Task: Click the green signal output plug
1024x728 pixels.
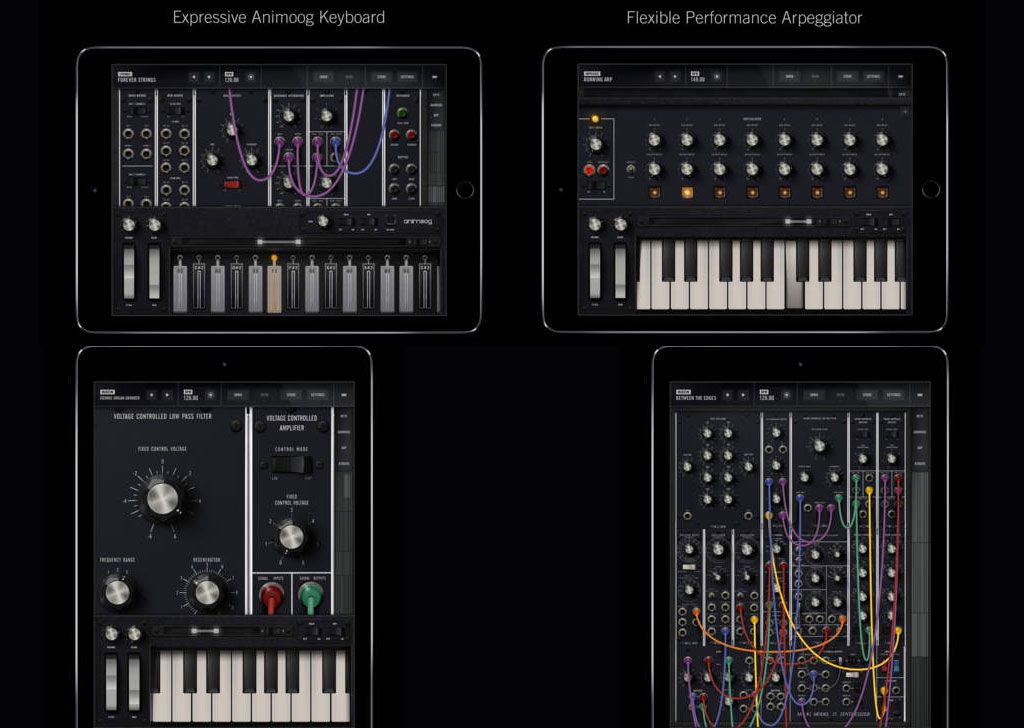Action: click(x=311, y=597)
